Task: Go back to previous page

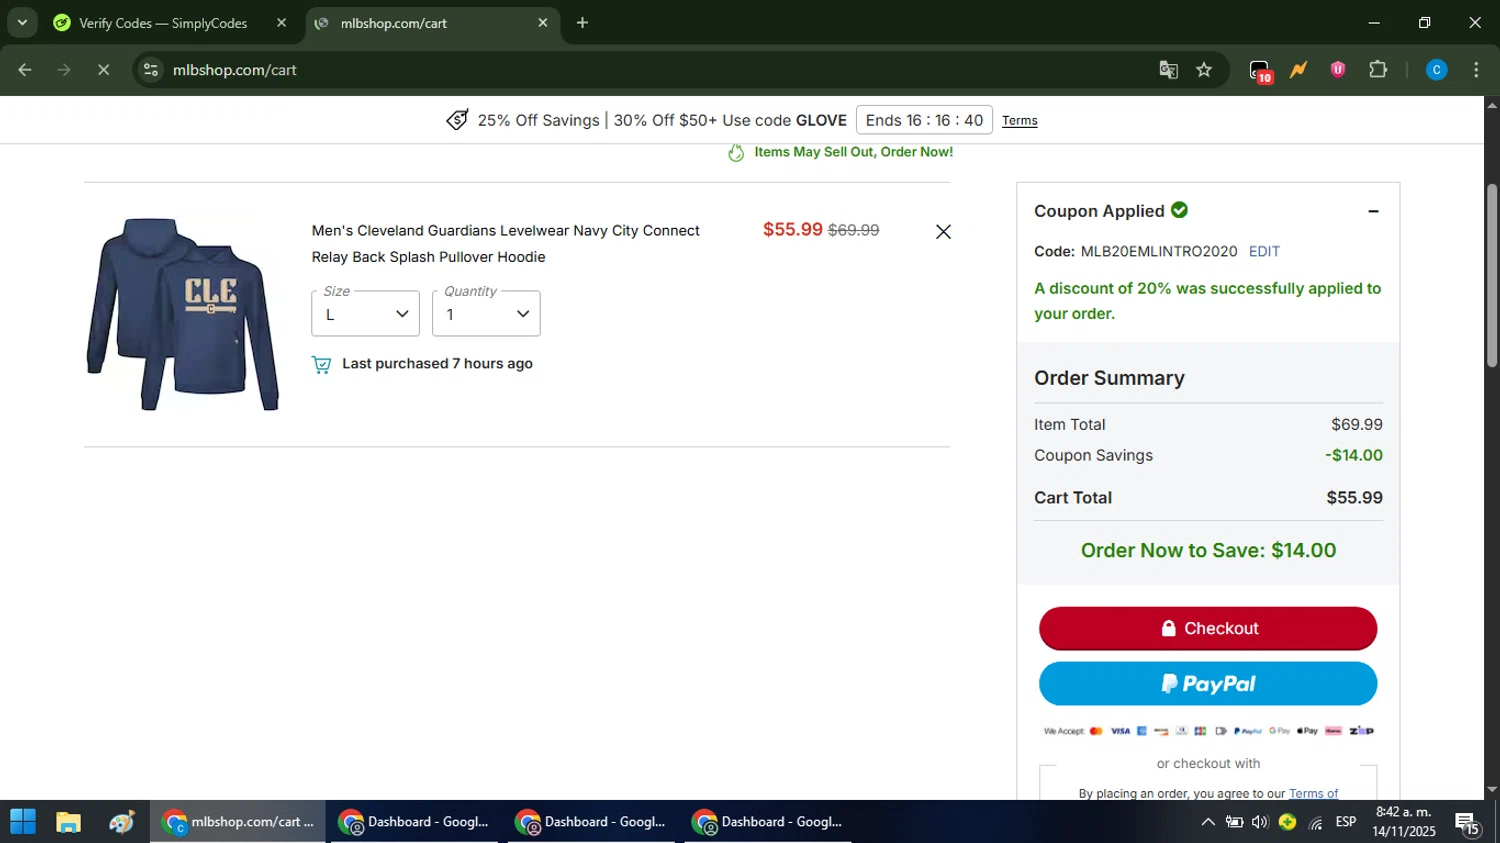Action: pos(25,70)
